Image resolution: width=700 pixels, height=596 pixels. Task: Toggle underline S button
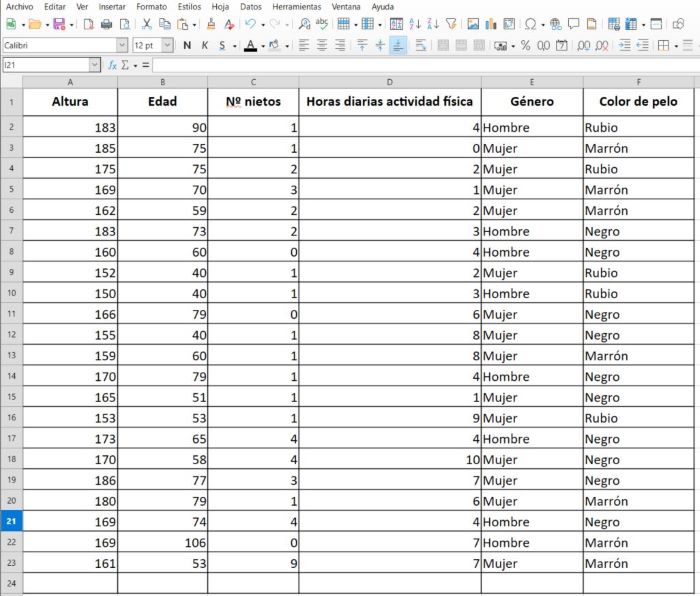click(x=222, y=45)
